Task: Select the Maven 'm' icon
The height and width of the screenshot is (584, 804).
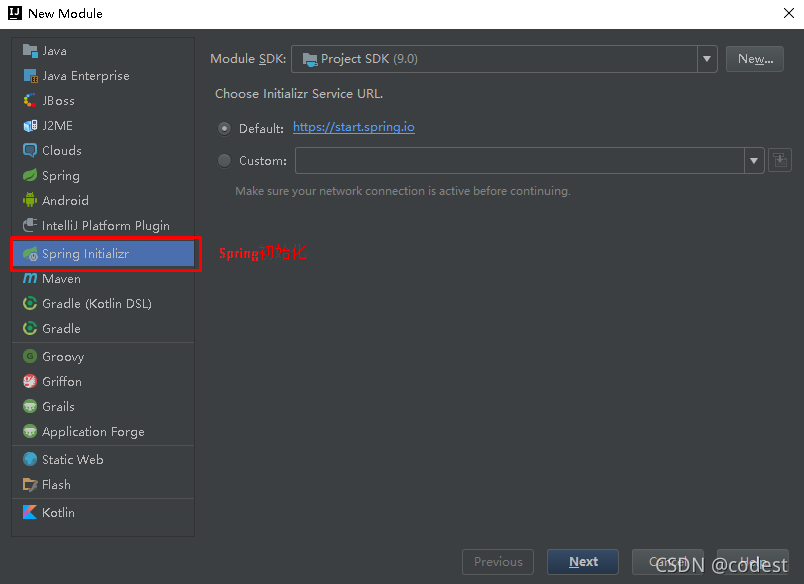Action: click(30, 278)
